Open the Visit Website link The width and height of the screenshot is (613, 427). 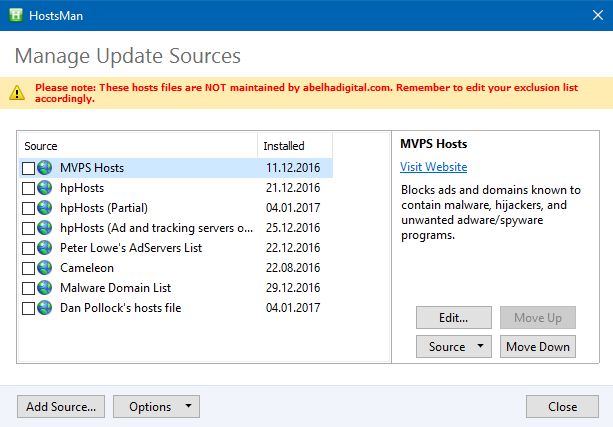(x=433, y=167)
